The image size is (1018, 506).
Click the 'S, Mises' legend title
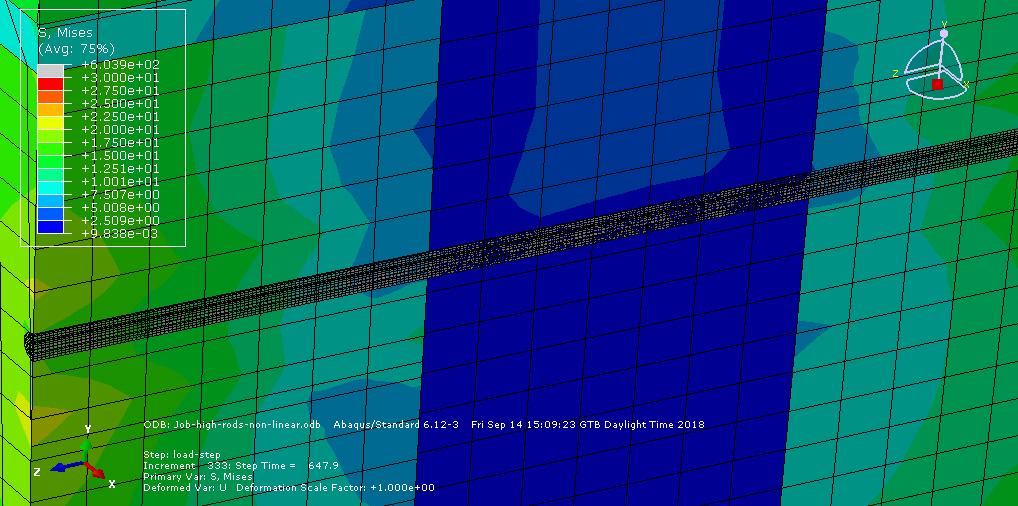pos(66,32)
